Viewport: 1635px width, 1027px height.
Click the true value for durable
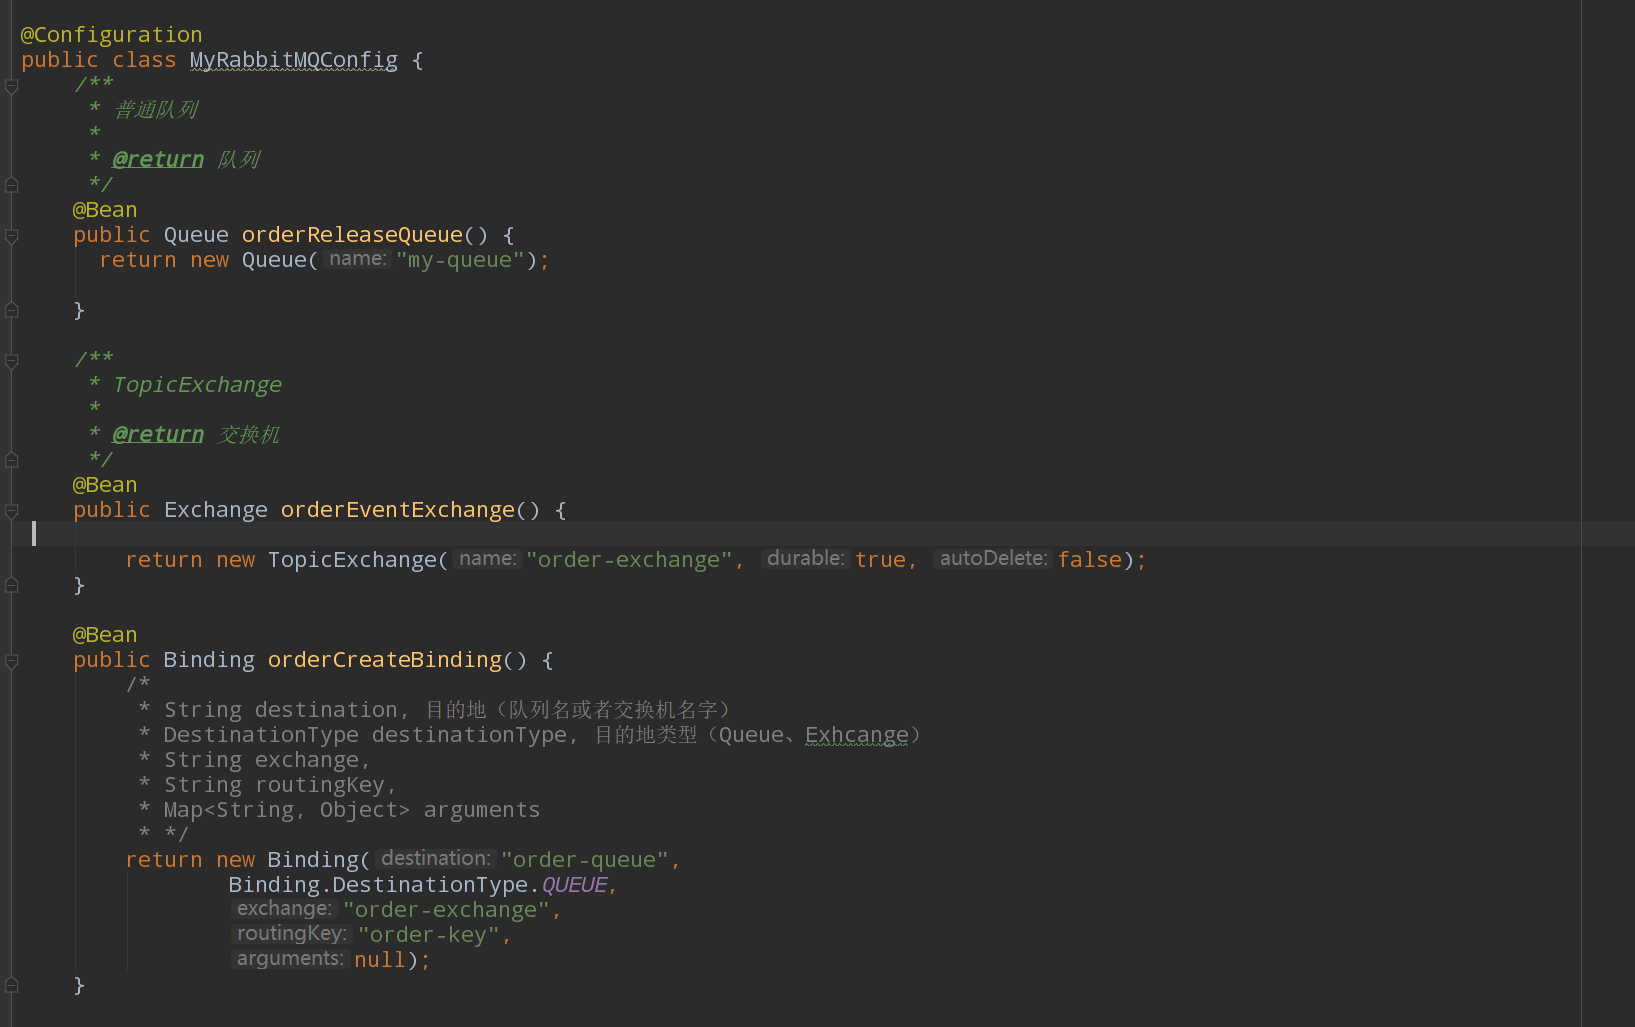[880, 558]
